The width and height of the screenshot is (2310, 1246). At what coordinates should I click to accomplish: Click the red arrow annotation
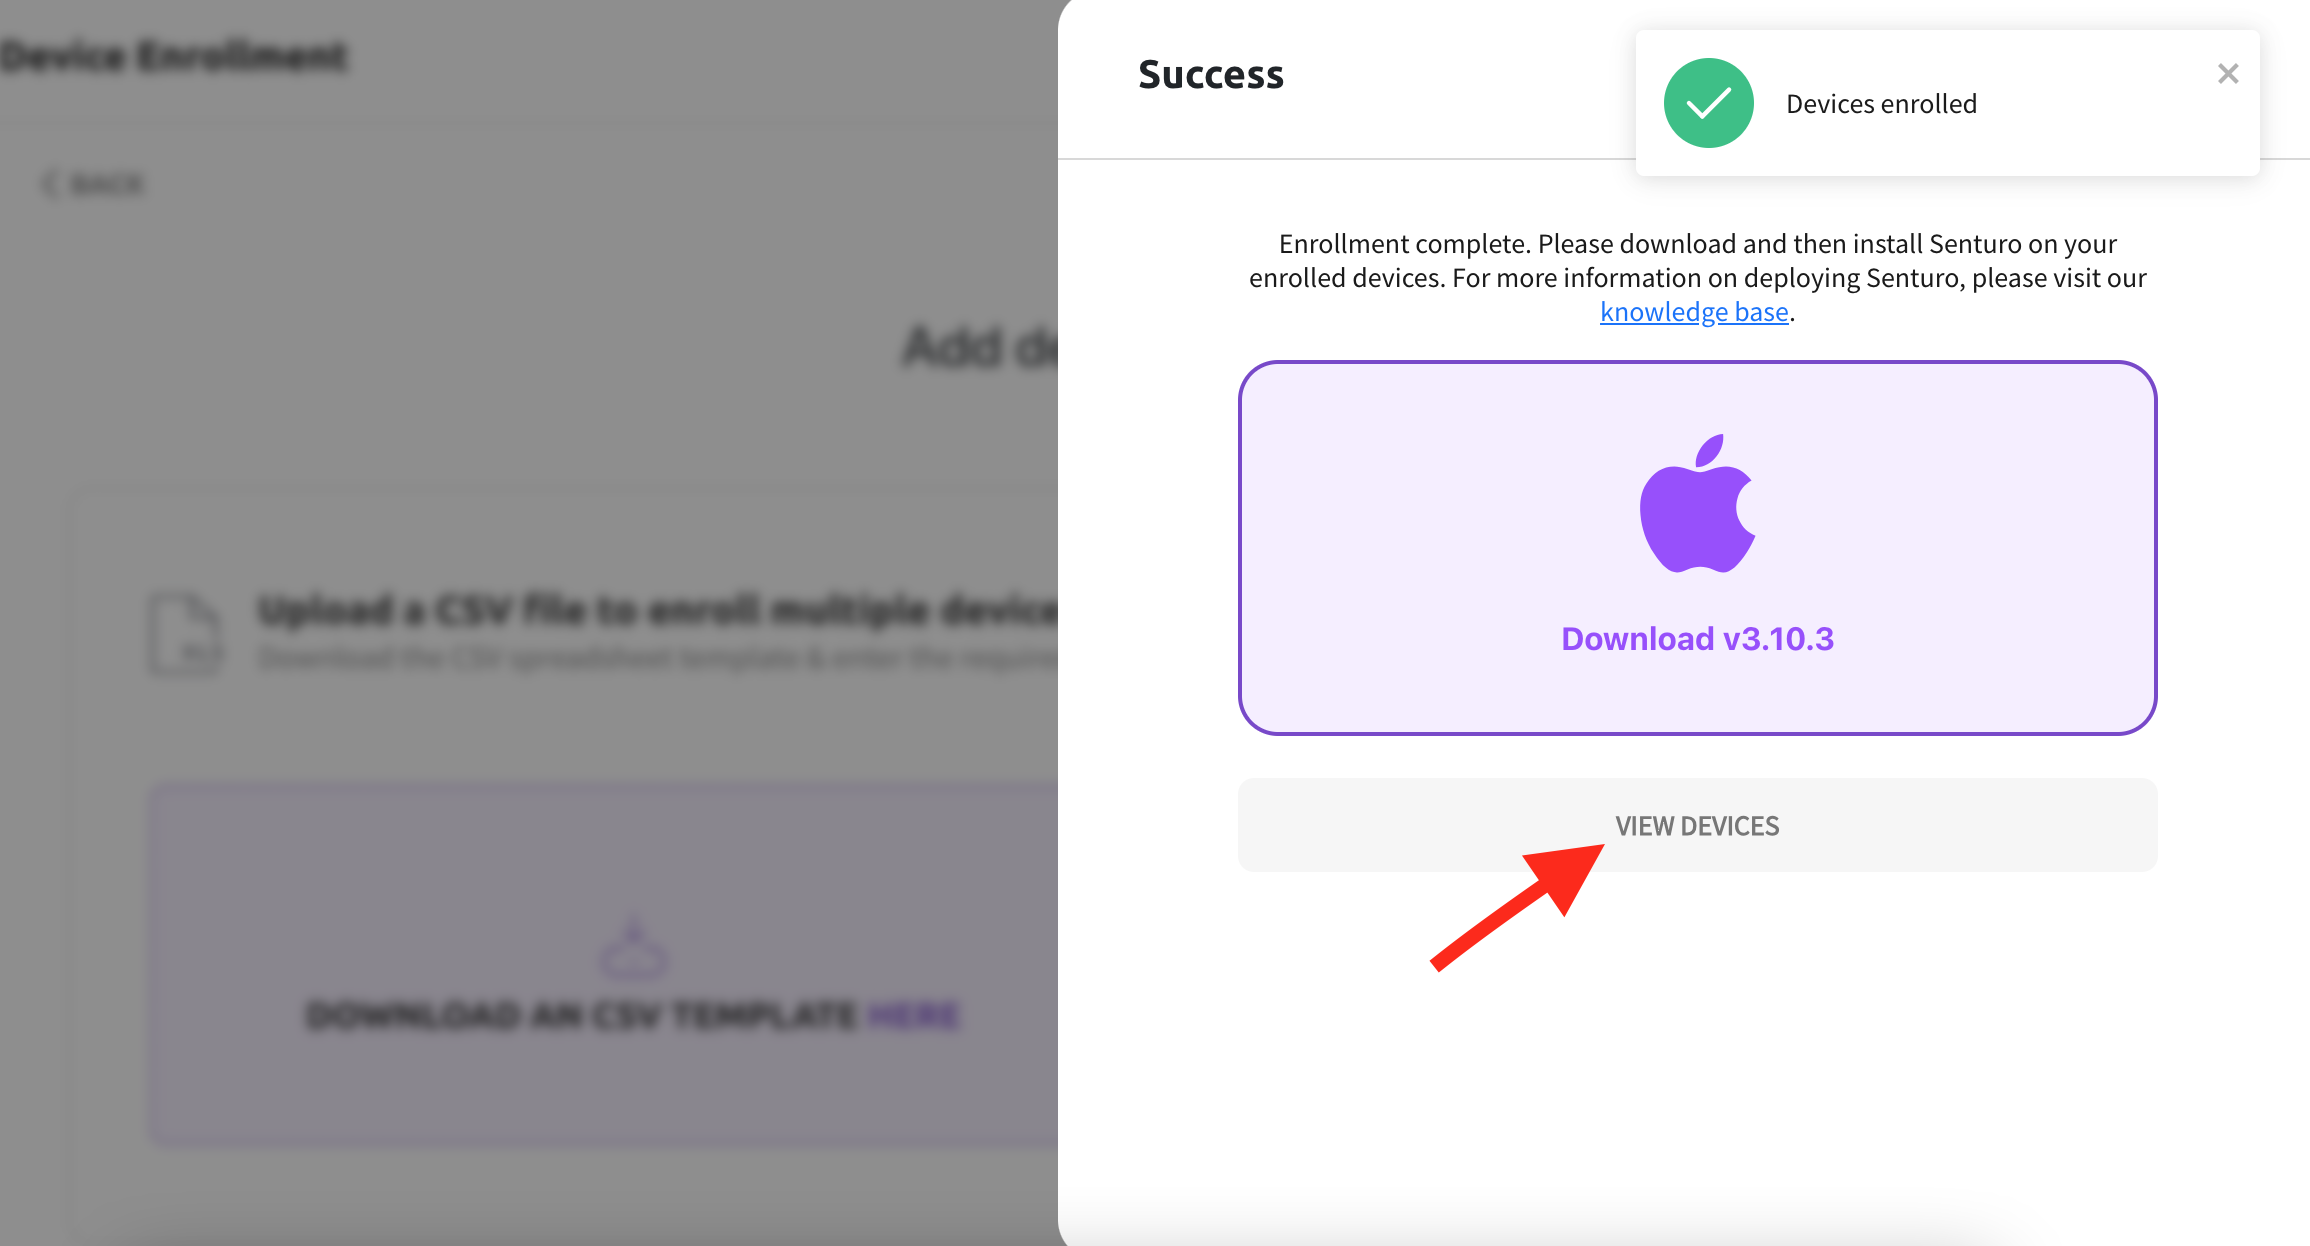coord(1517,906)
